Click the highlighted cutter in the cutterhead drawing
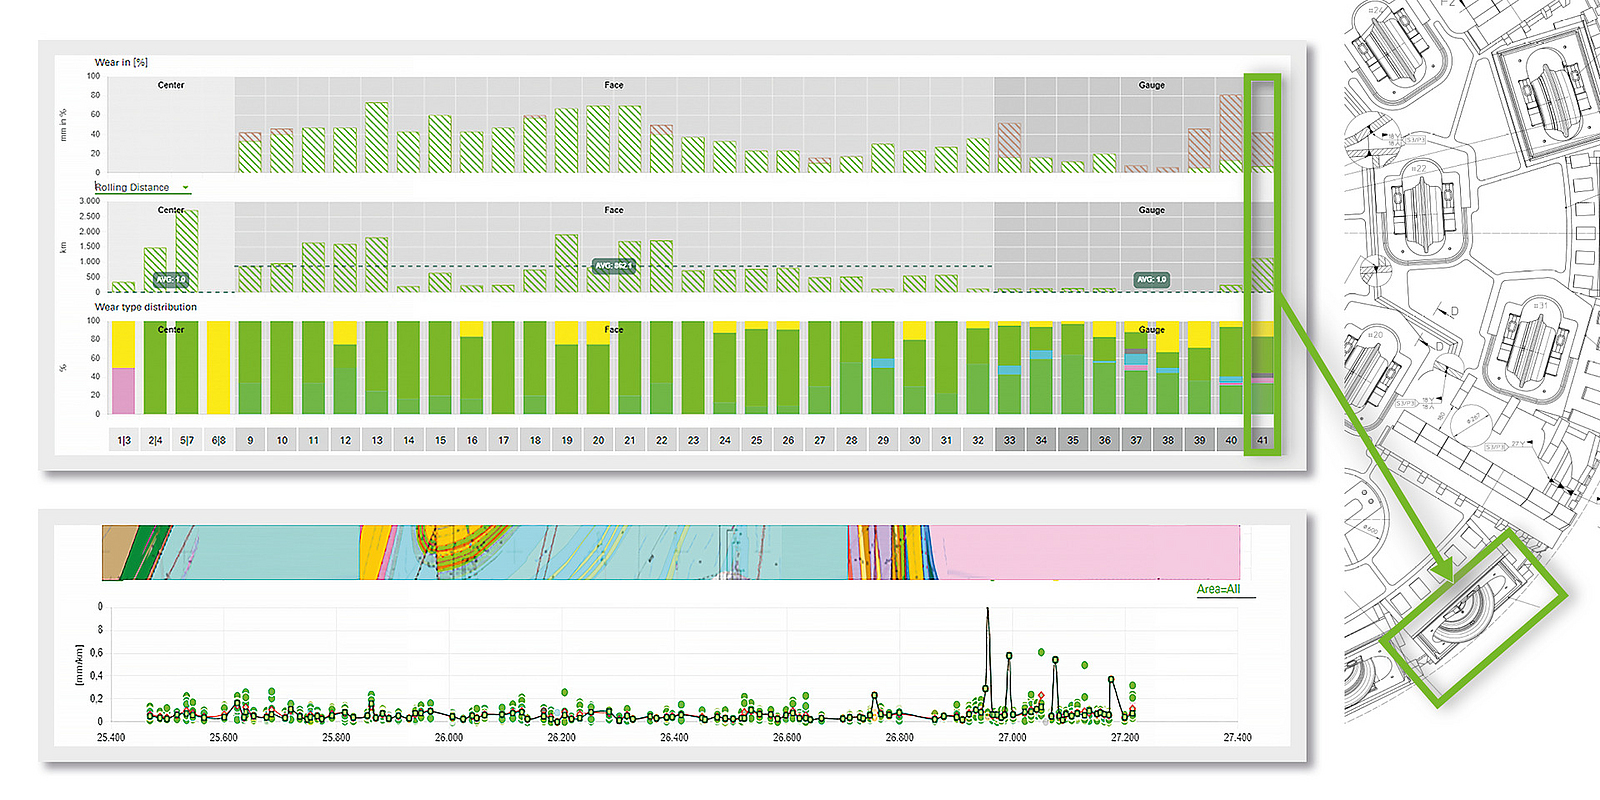Screen dimensions: 1600x800 coord(1470,615)
